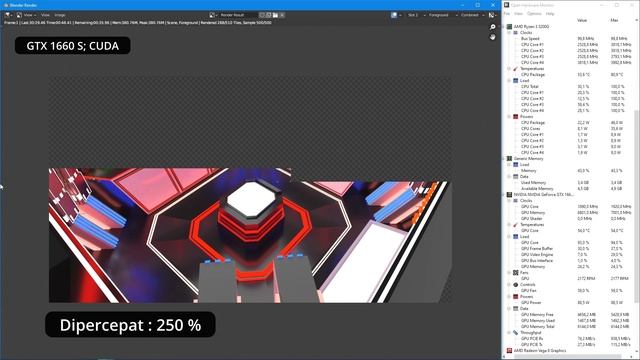Image resolution: width=640 pixels, height=360 pixels.
Task: Open the Slot 1 dropdown
Action: point(416,15)
